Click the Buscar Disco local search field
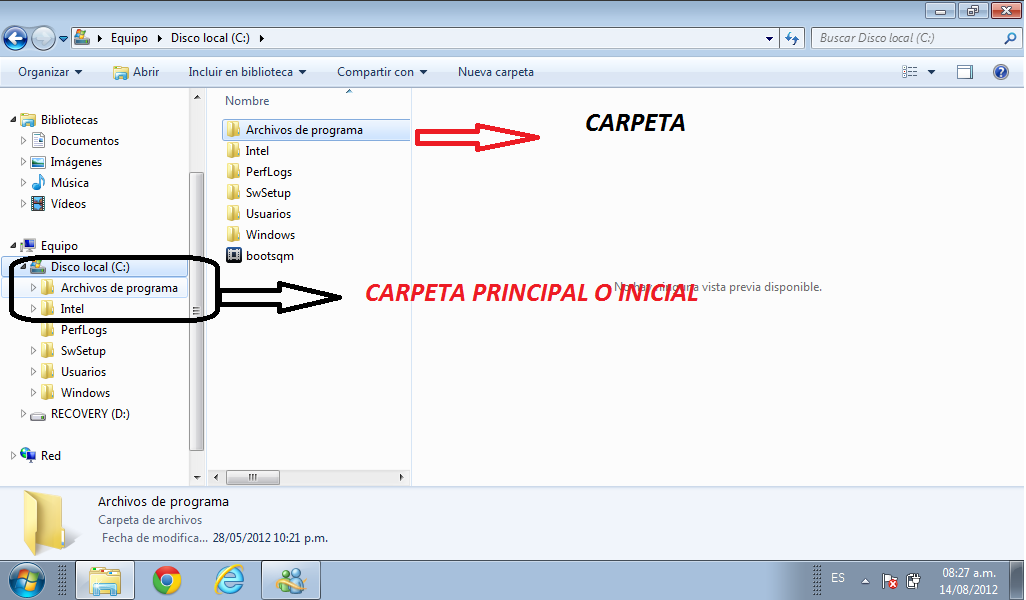The image size is (1026, 600). (x=905, y=38)
